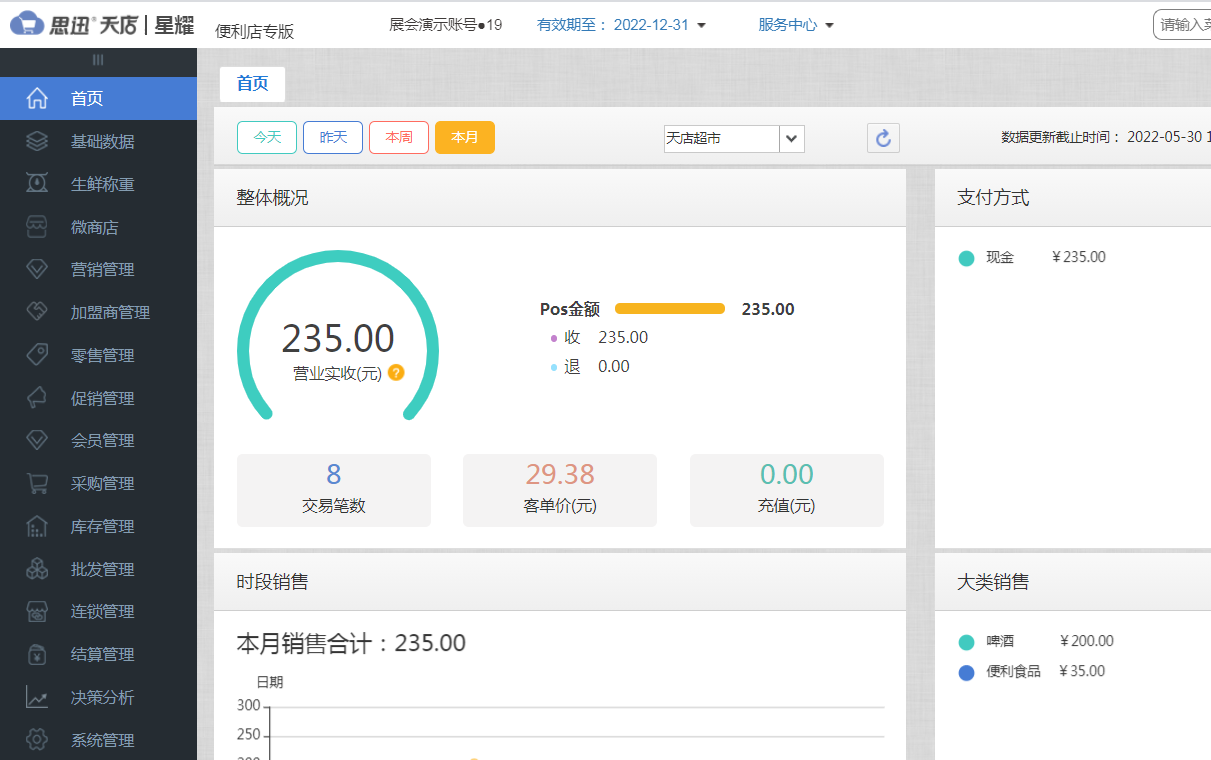
Task: Click the shopping cart icon beside 采购管理
Action: pos(37,483)
